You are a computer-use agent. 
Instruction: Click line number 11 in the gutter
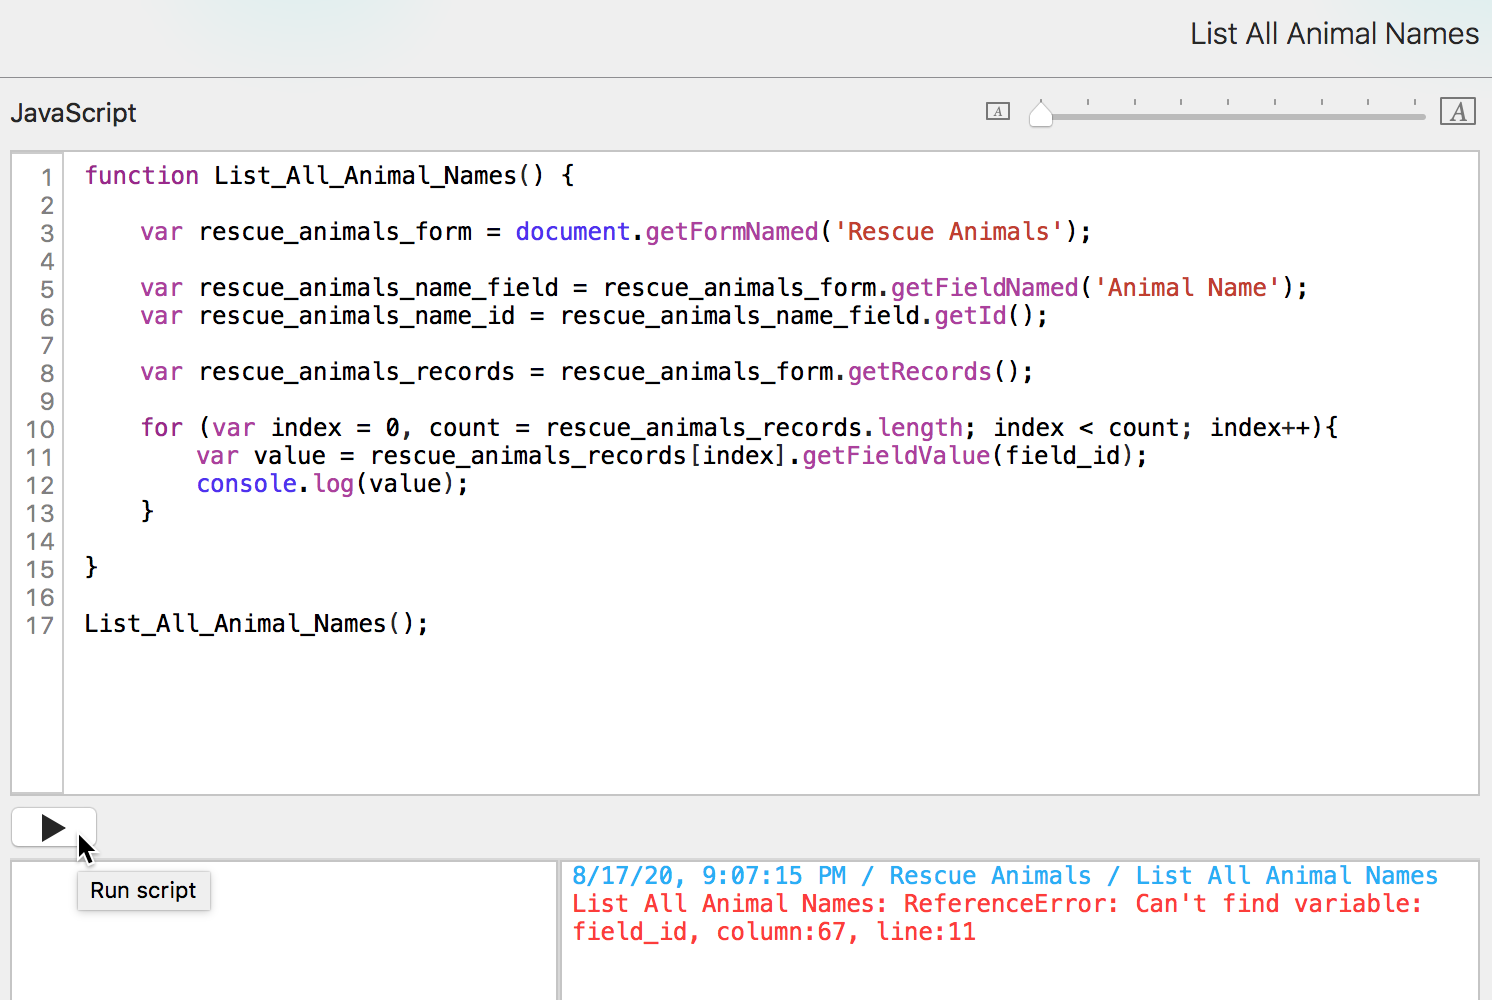(39, 458)
